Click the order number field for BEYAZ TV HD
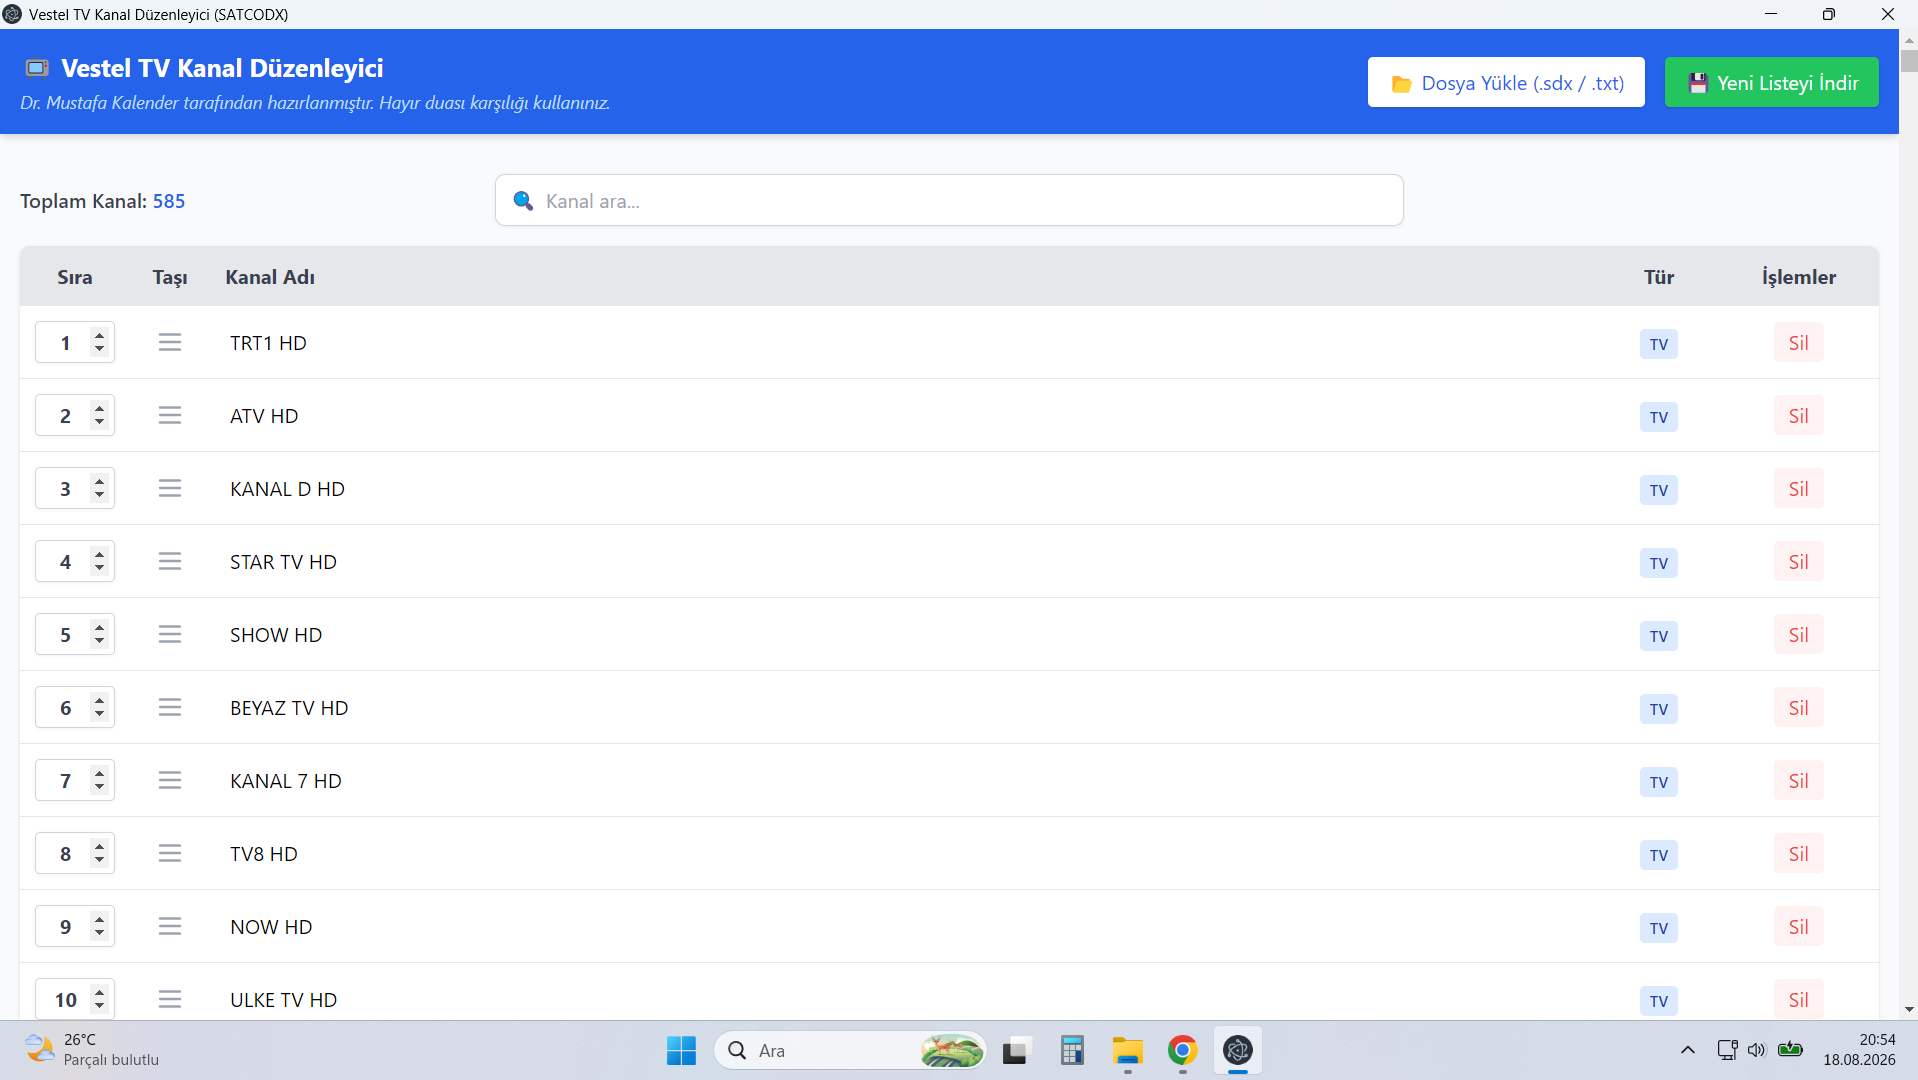 point(74,707)
